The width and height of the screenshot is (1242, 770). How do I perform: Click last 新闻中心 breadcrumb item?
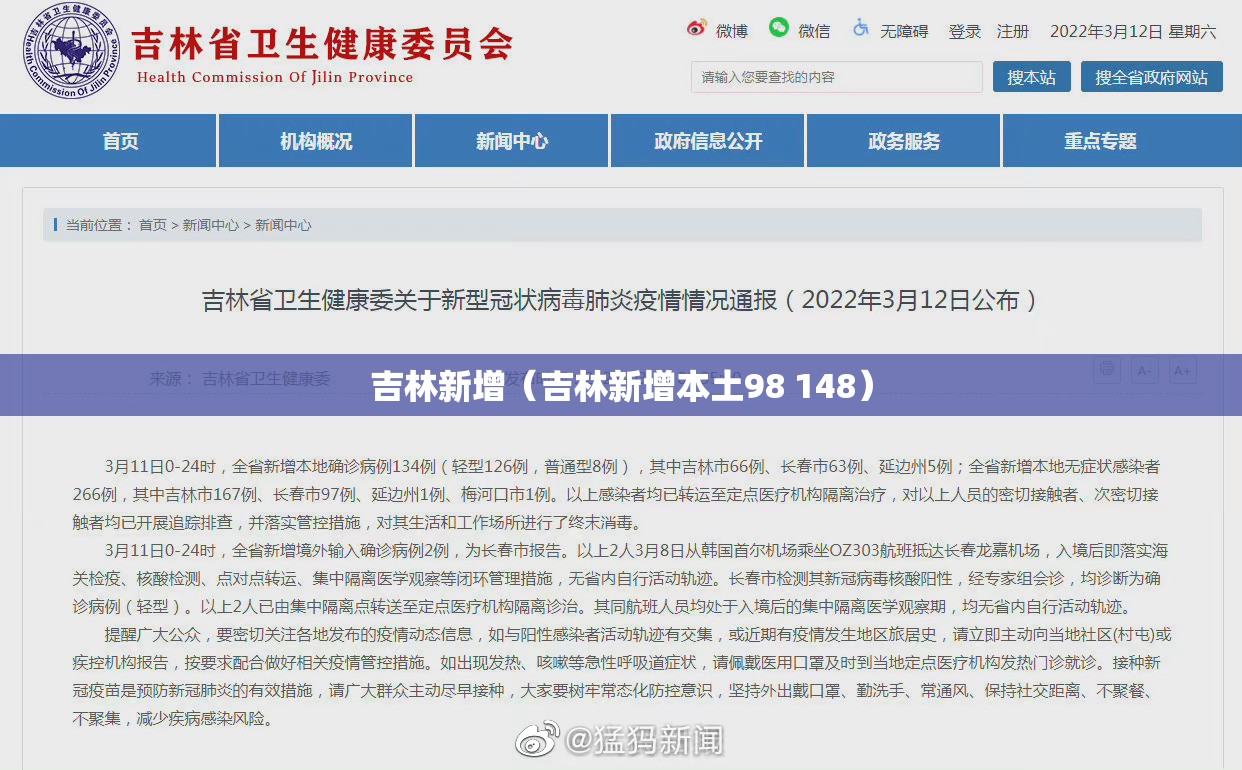point(283,225)
